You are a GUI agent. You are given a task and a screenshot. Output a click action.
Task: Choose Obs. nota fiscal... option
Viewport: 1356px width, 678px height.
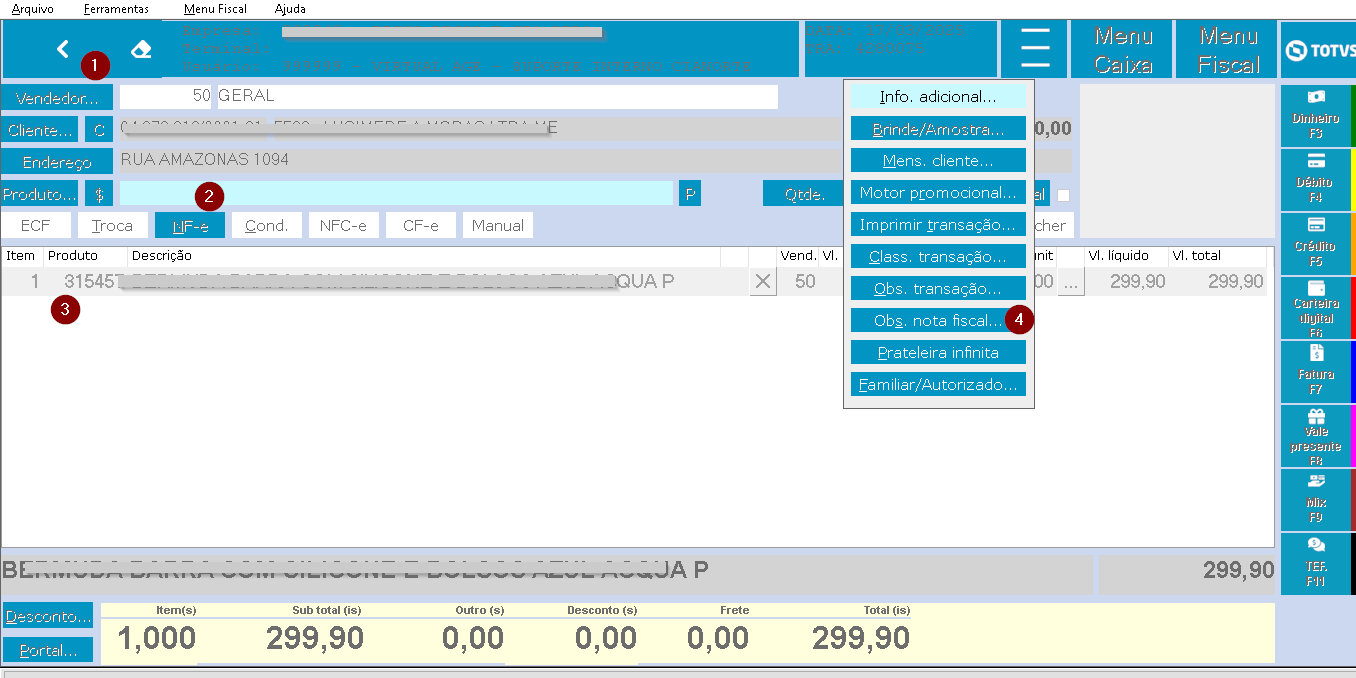(x=938, y=321)
